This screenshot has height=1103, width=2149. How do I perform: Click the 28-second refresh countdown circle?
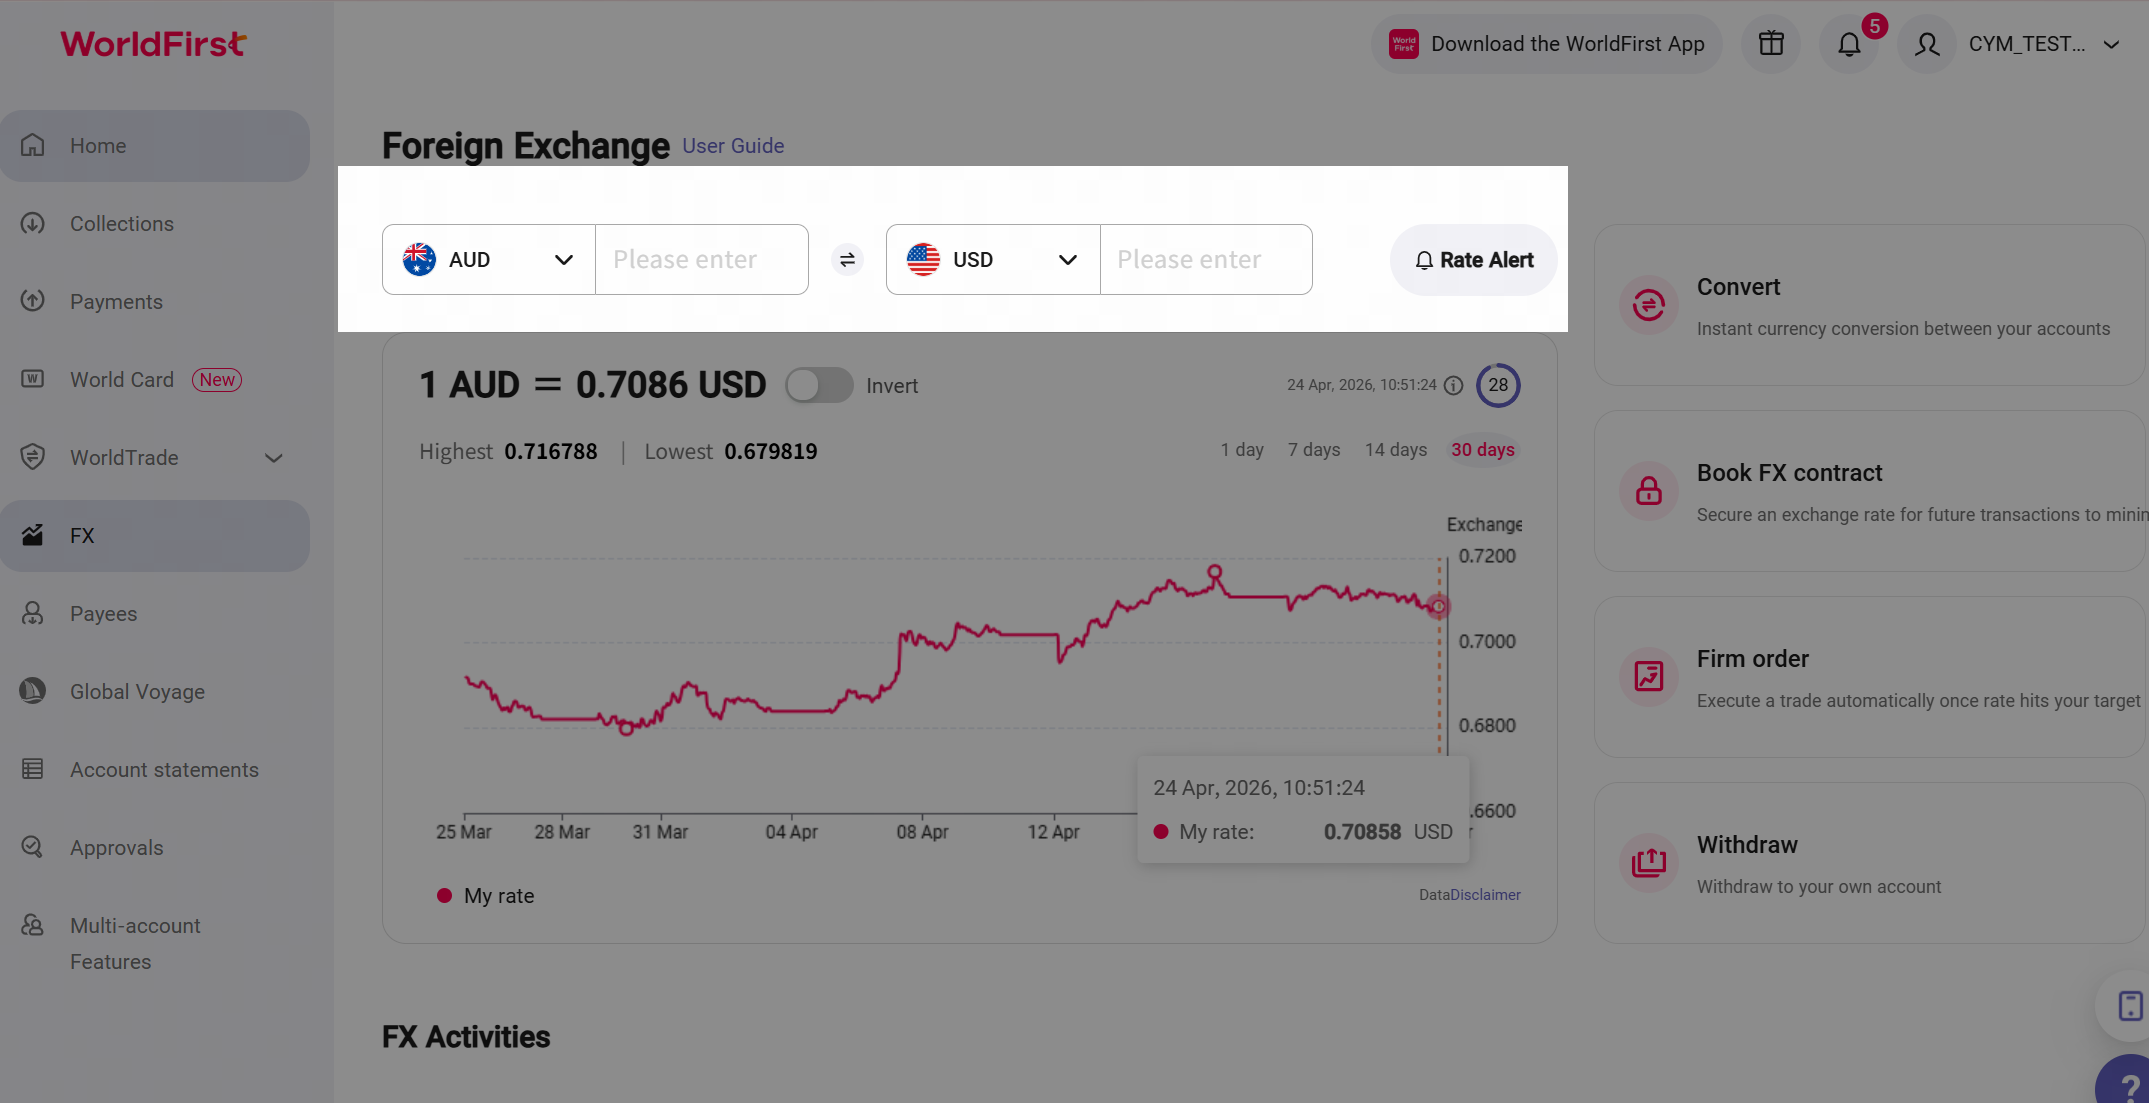[1498, 385]
